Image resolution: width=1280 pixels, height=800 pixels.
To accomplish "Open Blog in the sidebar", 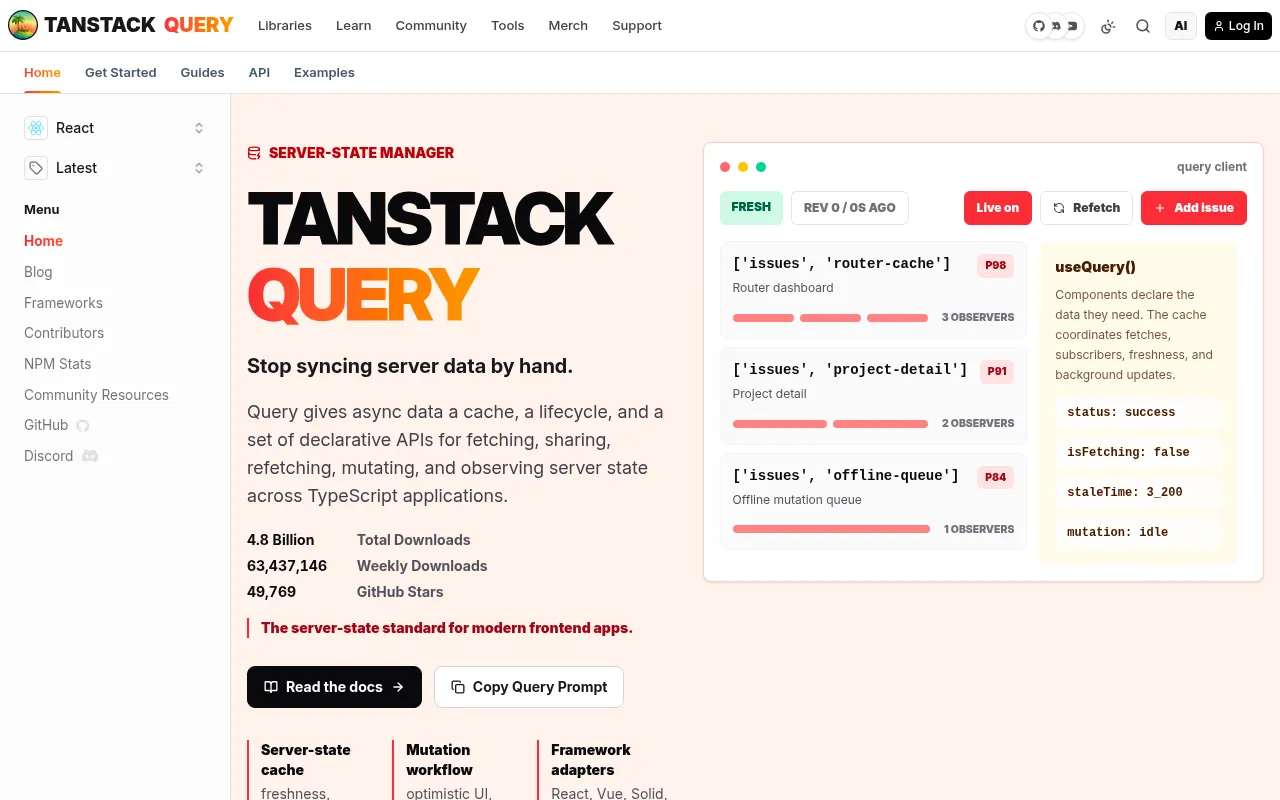I will coord(38,272).
